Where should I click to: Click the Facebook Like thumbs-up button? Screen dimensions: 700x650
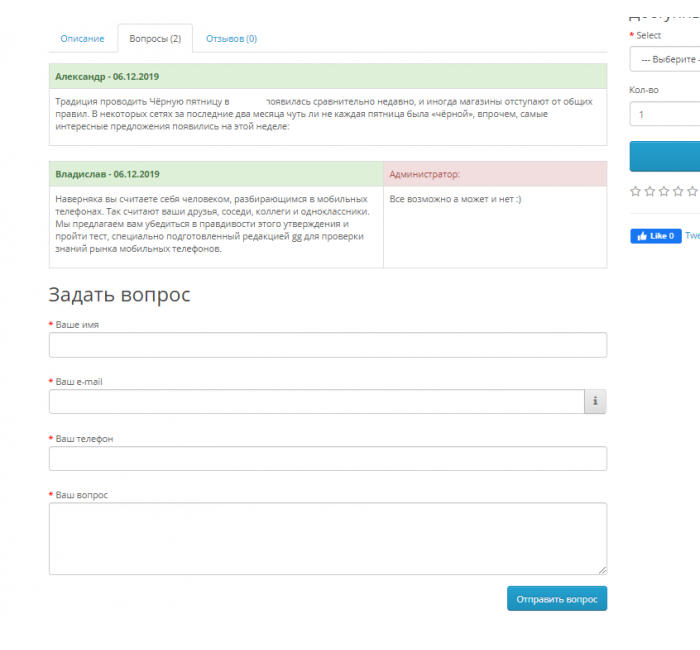pyautogui.click(x=655, y=236)
